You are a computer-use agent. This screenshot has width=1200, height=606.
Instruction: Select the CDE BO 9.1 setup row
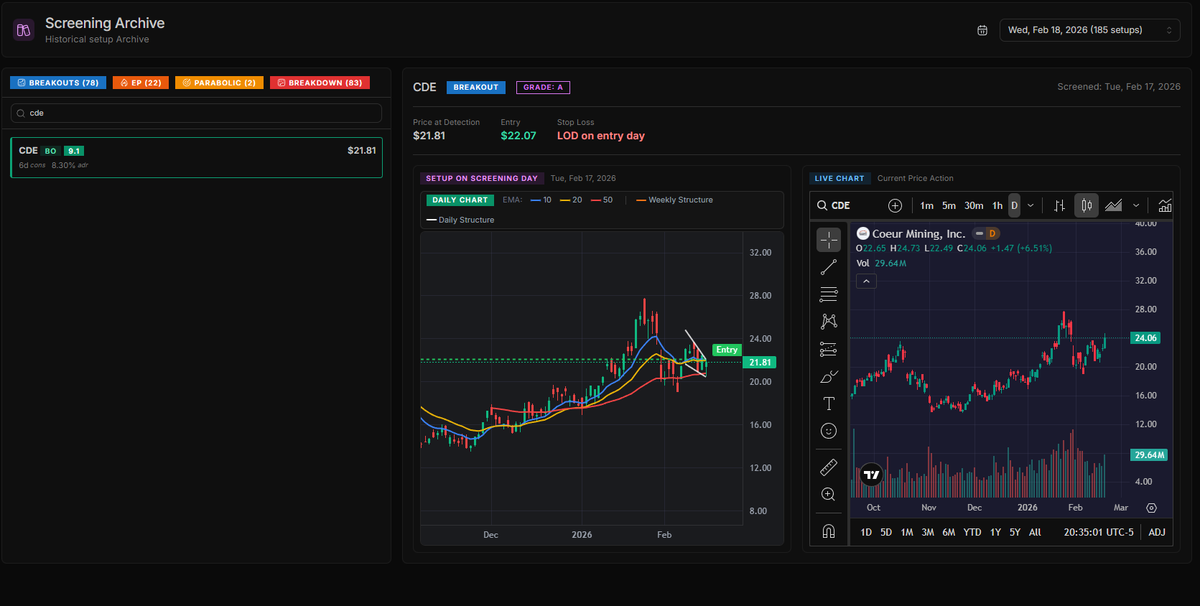click(x=196, y=157)
